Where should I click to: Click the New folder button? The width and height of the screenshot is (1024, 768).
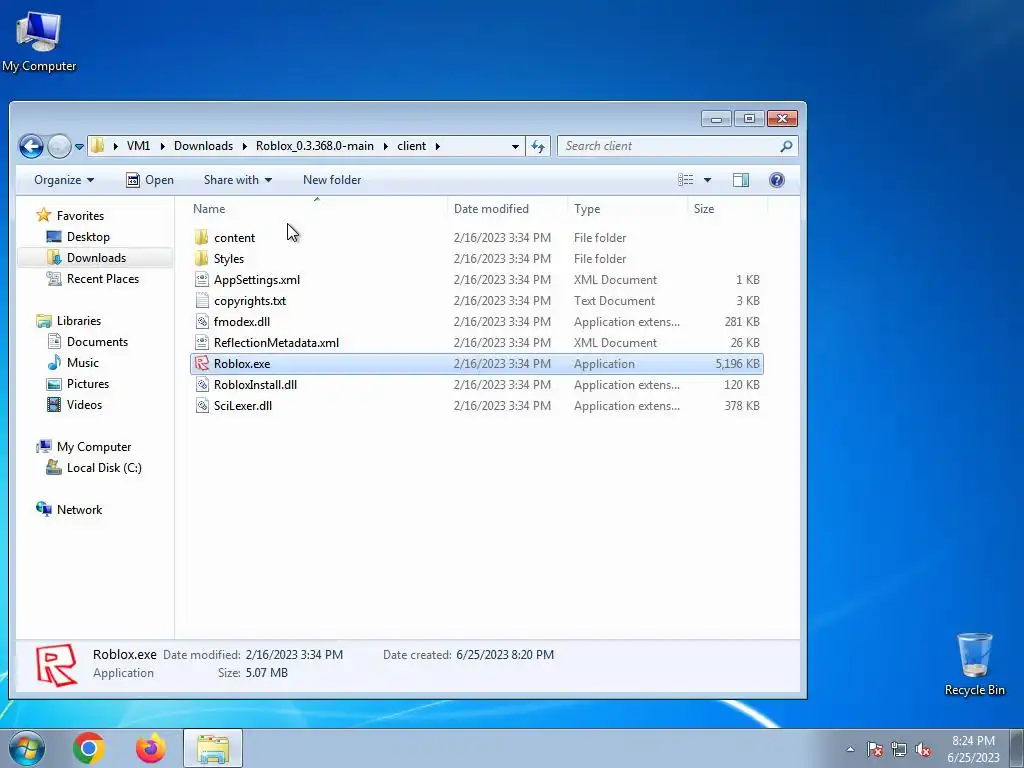[332, 180]
